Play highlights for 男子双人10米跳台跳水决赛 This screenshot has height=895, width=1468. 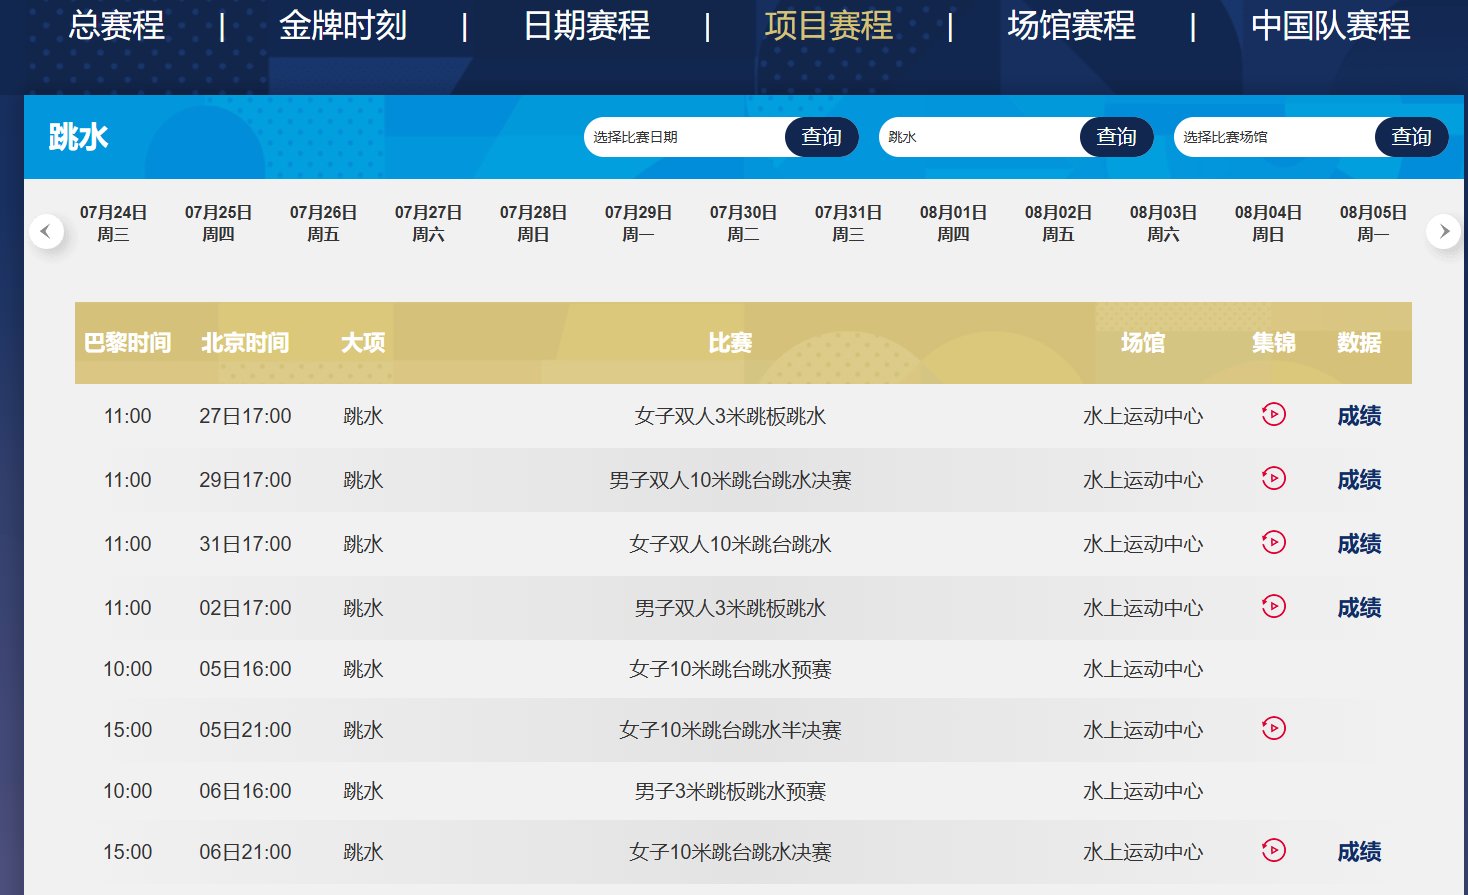point(1273,478)
